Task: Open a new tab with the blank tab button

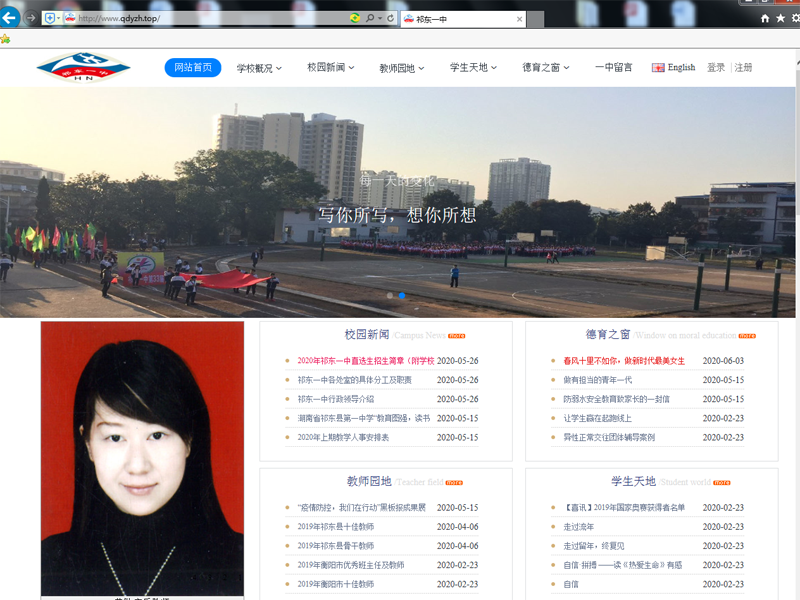Action: pyautogui.click(x=535, y=20)
